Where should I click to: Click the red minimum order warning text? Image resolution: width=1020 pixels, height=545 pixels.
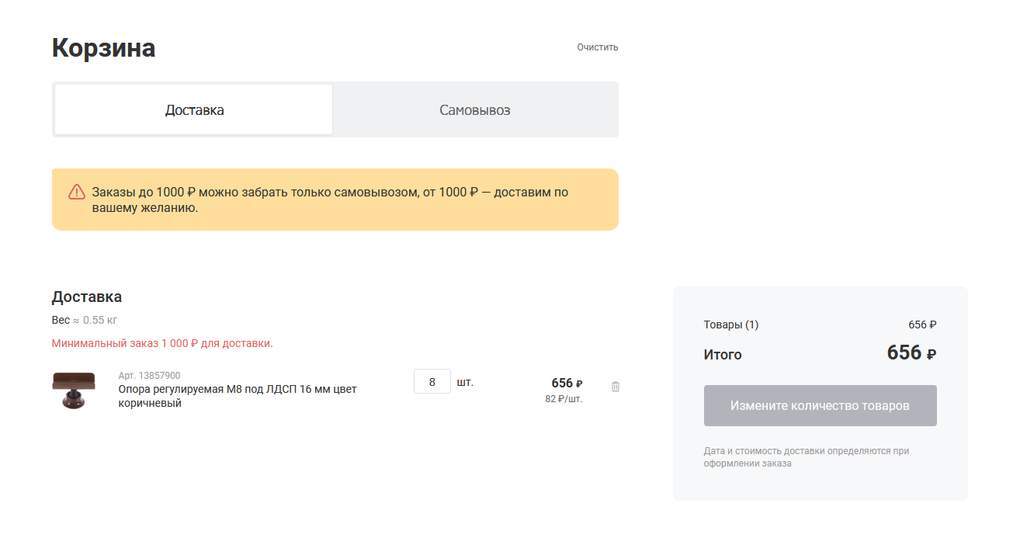tap(162, 343)
